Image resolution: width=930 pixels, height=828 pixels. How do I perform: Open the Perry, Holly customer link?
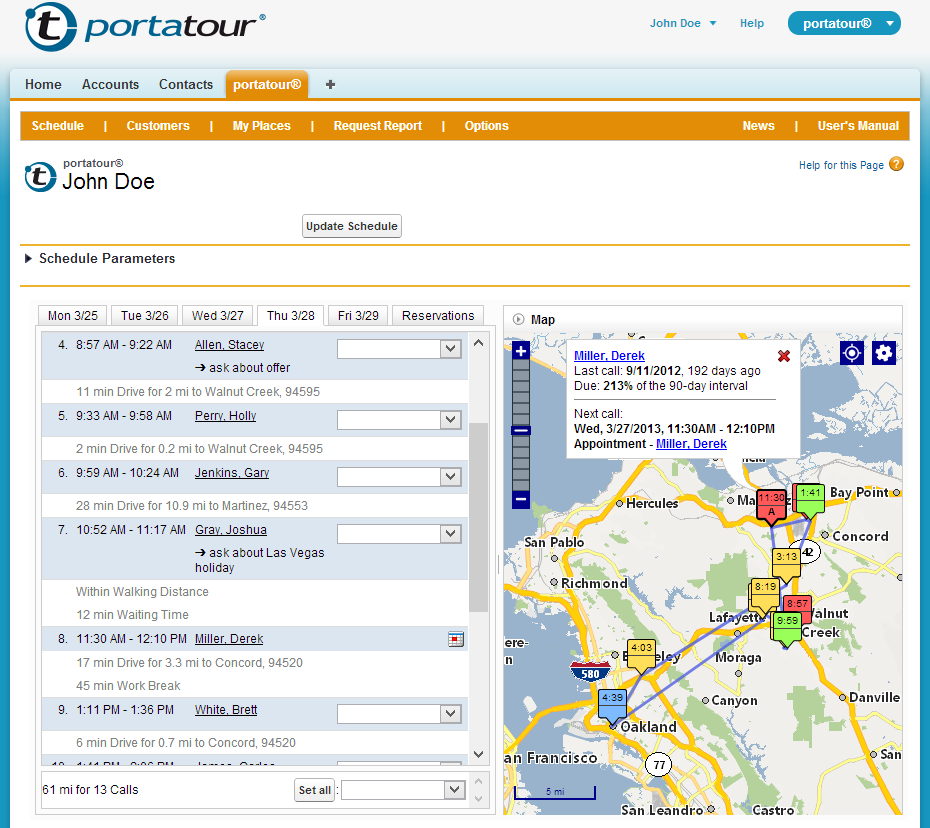(225, 416)
